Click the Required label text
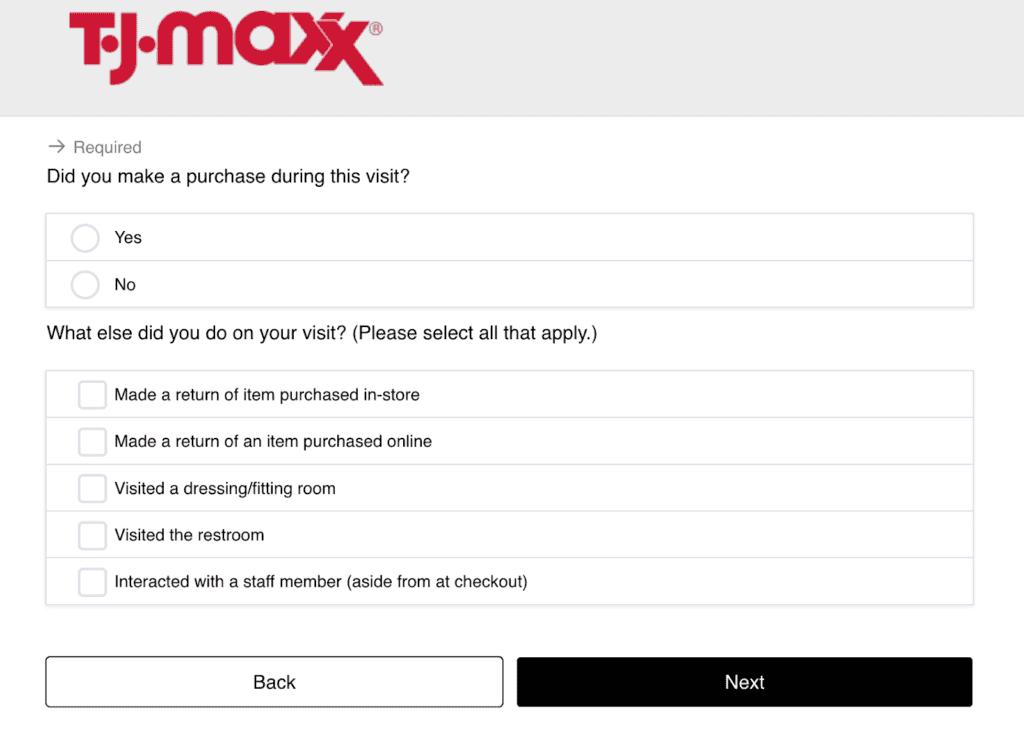This screenshot has width=1024, height=745. click(108, 147)
